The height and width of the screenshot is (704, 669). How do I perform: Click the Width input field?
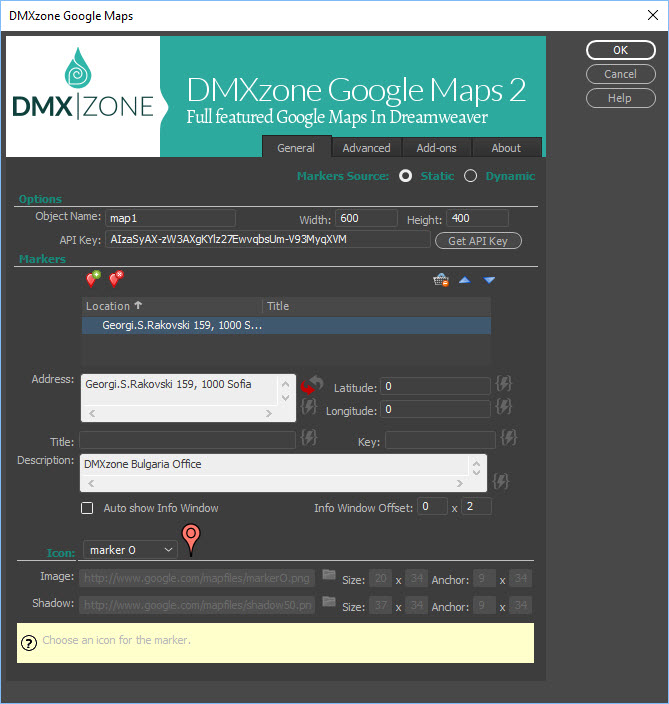[366, 218]
